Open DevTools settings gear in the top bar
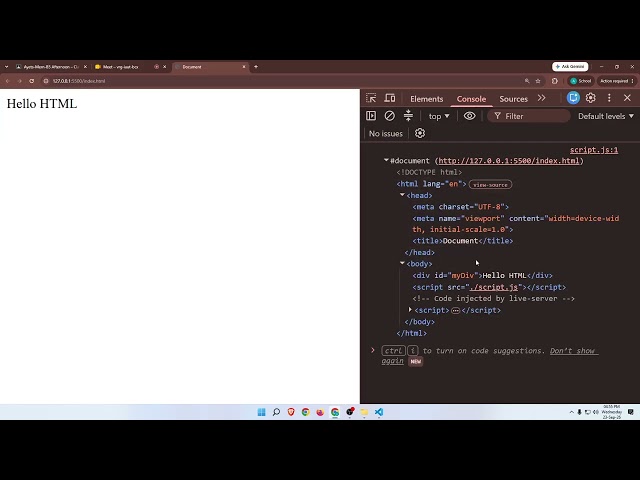This screenshot has height=480, width=640. [591, 98]
